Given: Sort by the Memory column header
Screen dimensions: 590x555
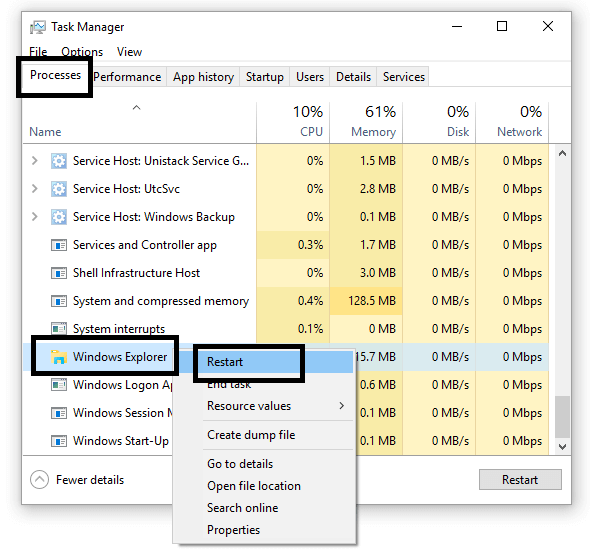Looking at the screenshot, I should coord(366,122).
